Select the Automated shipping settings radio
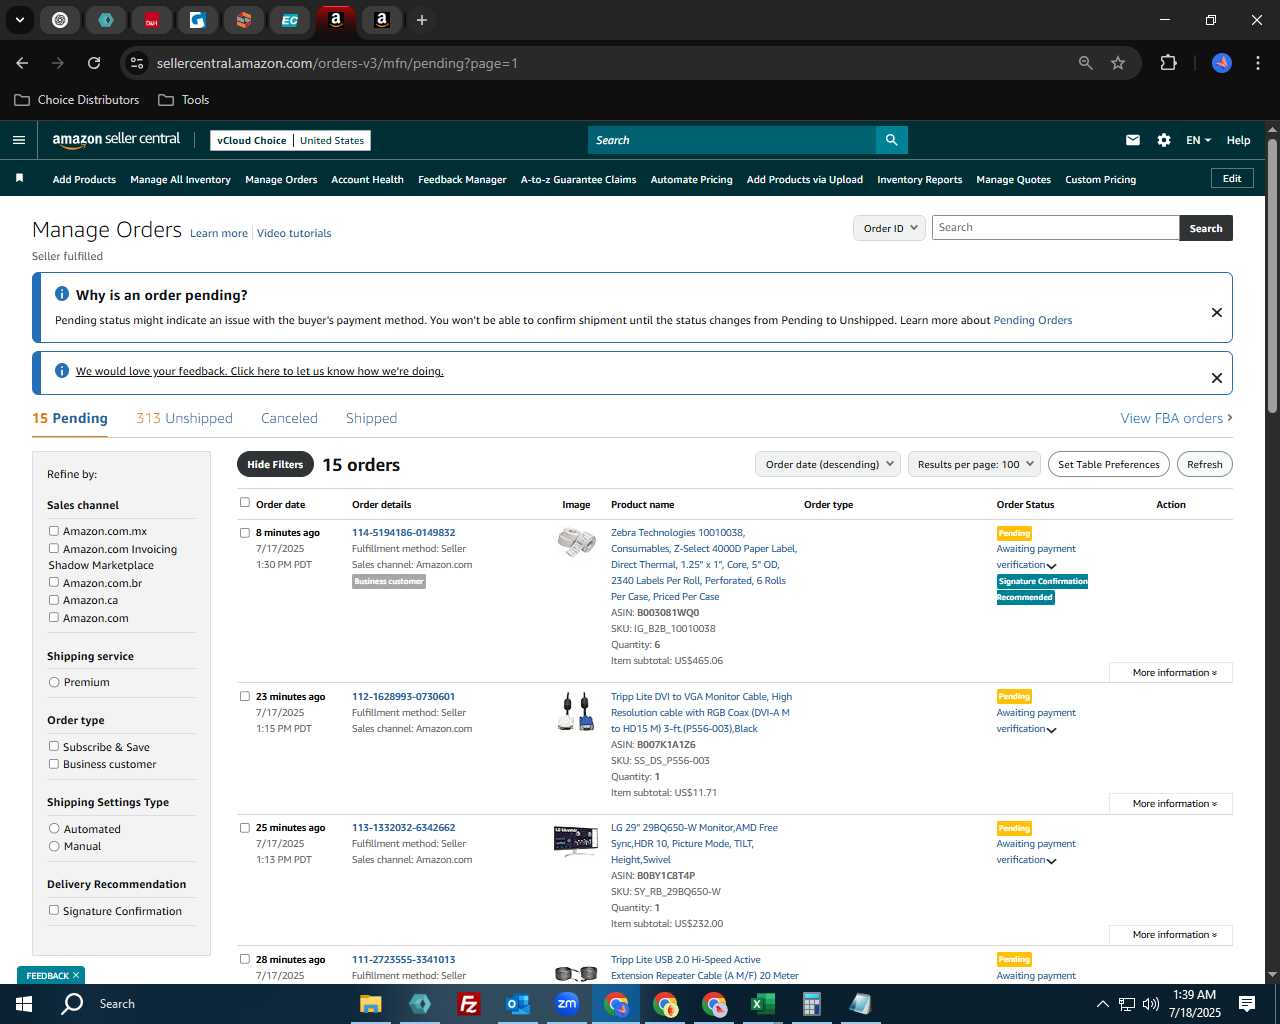The image size is (1280, 1024). click(54, 828)
